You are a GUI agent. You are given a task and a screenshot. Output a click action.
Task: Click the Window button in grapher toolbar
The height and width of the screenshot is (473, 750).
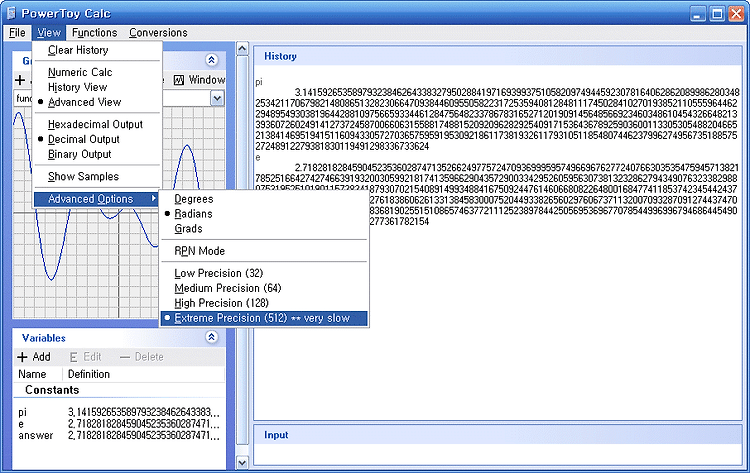point(199,80)
